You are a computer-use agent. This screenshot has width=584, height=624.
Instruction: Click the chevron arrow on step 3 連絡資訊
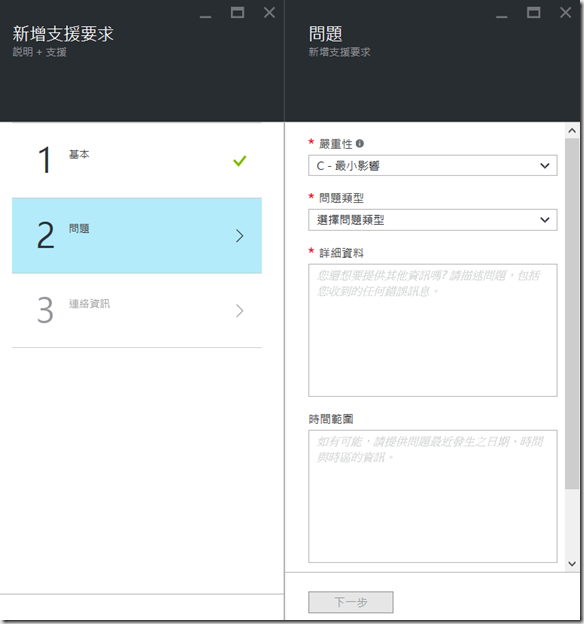(239, 311)
